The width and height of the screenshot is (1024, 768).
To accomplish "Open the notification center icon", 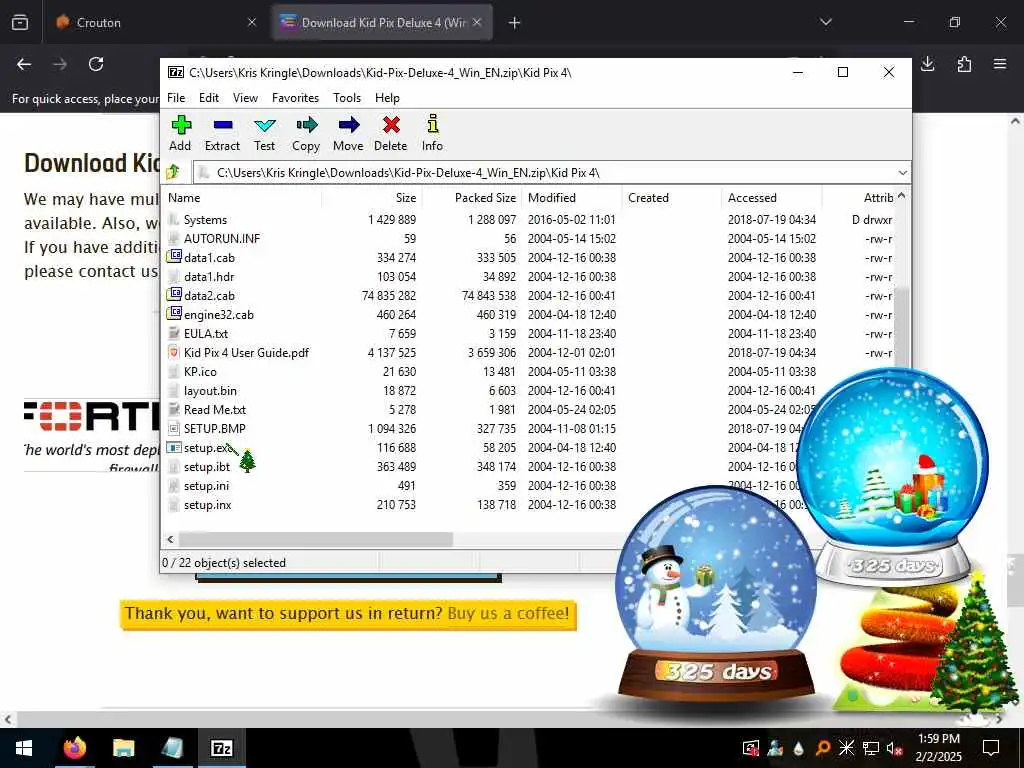I will pos(991,748).
